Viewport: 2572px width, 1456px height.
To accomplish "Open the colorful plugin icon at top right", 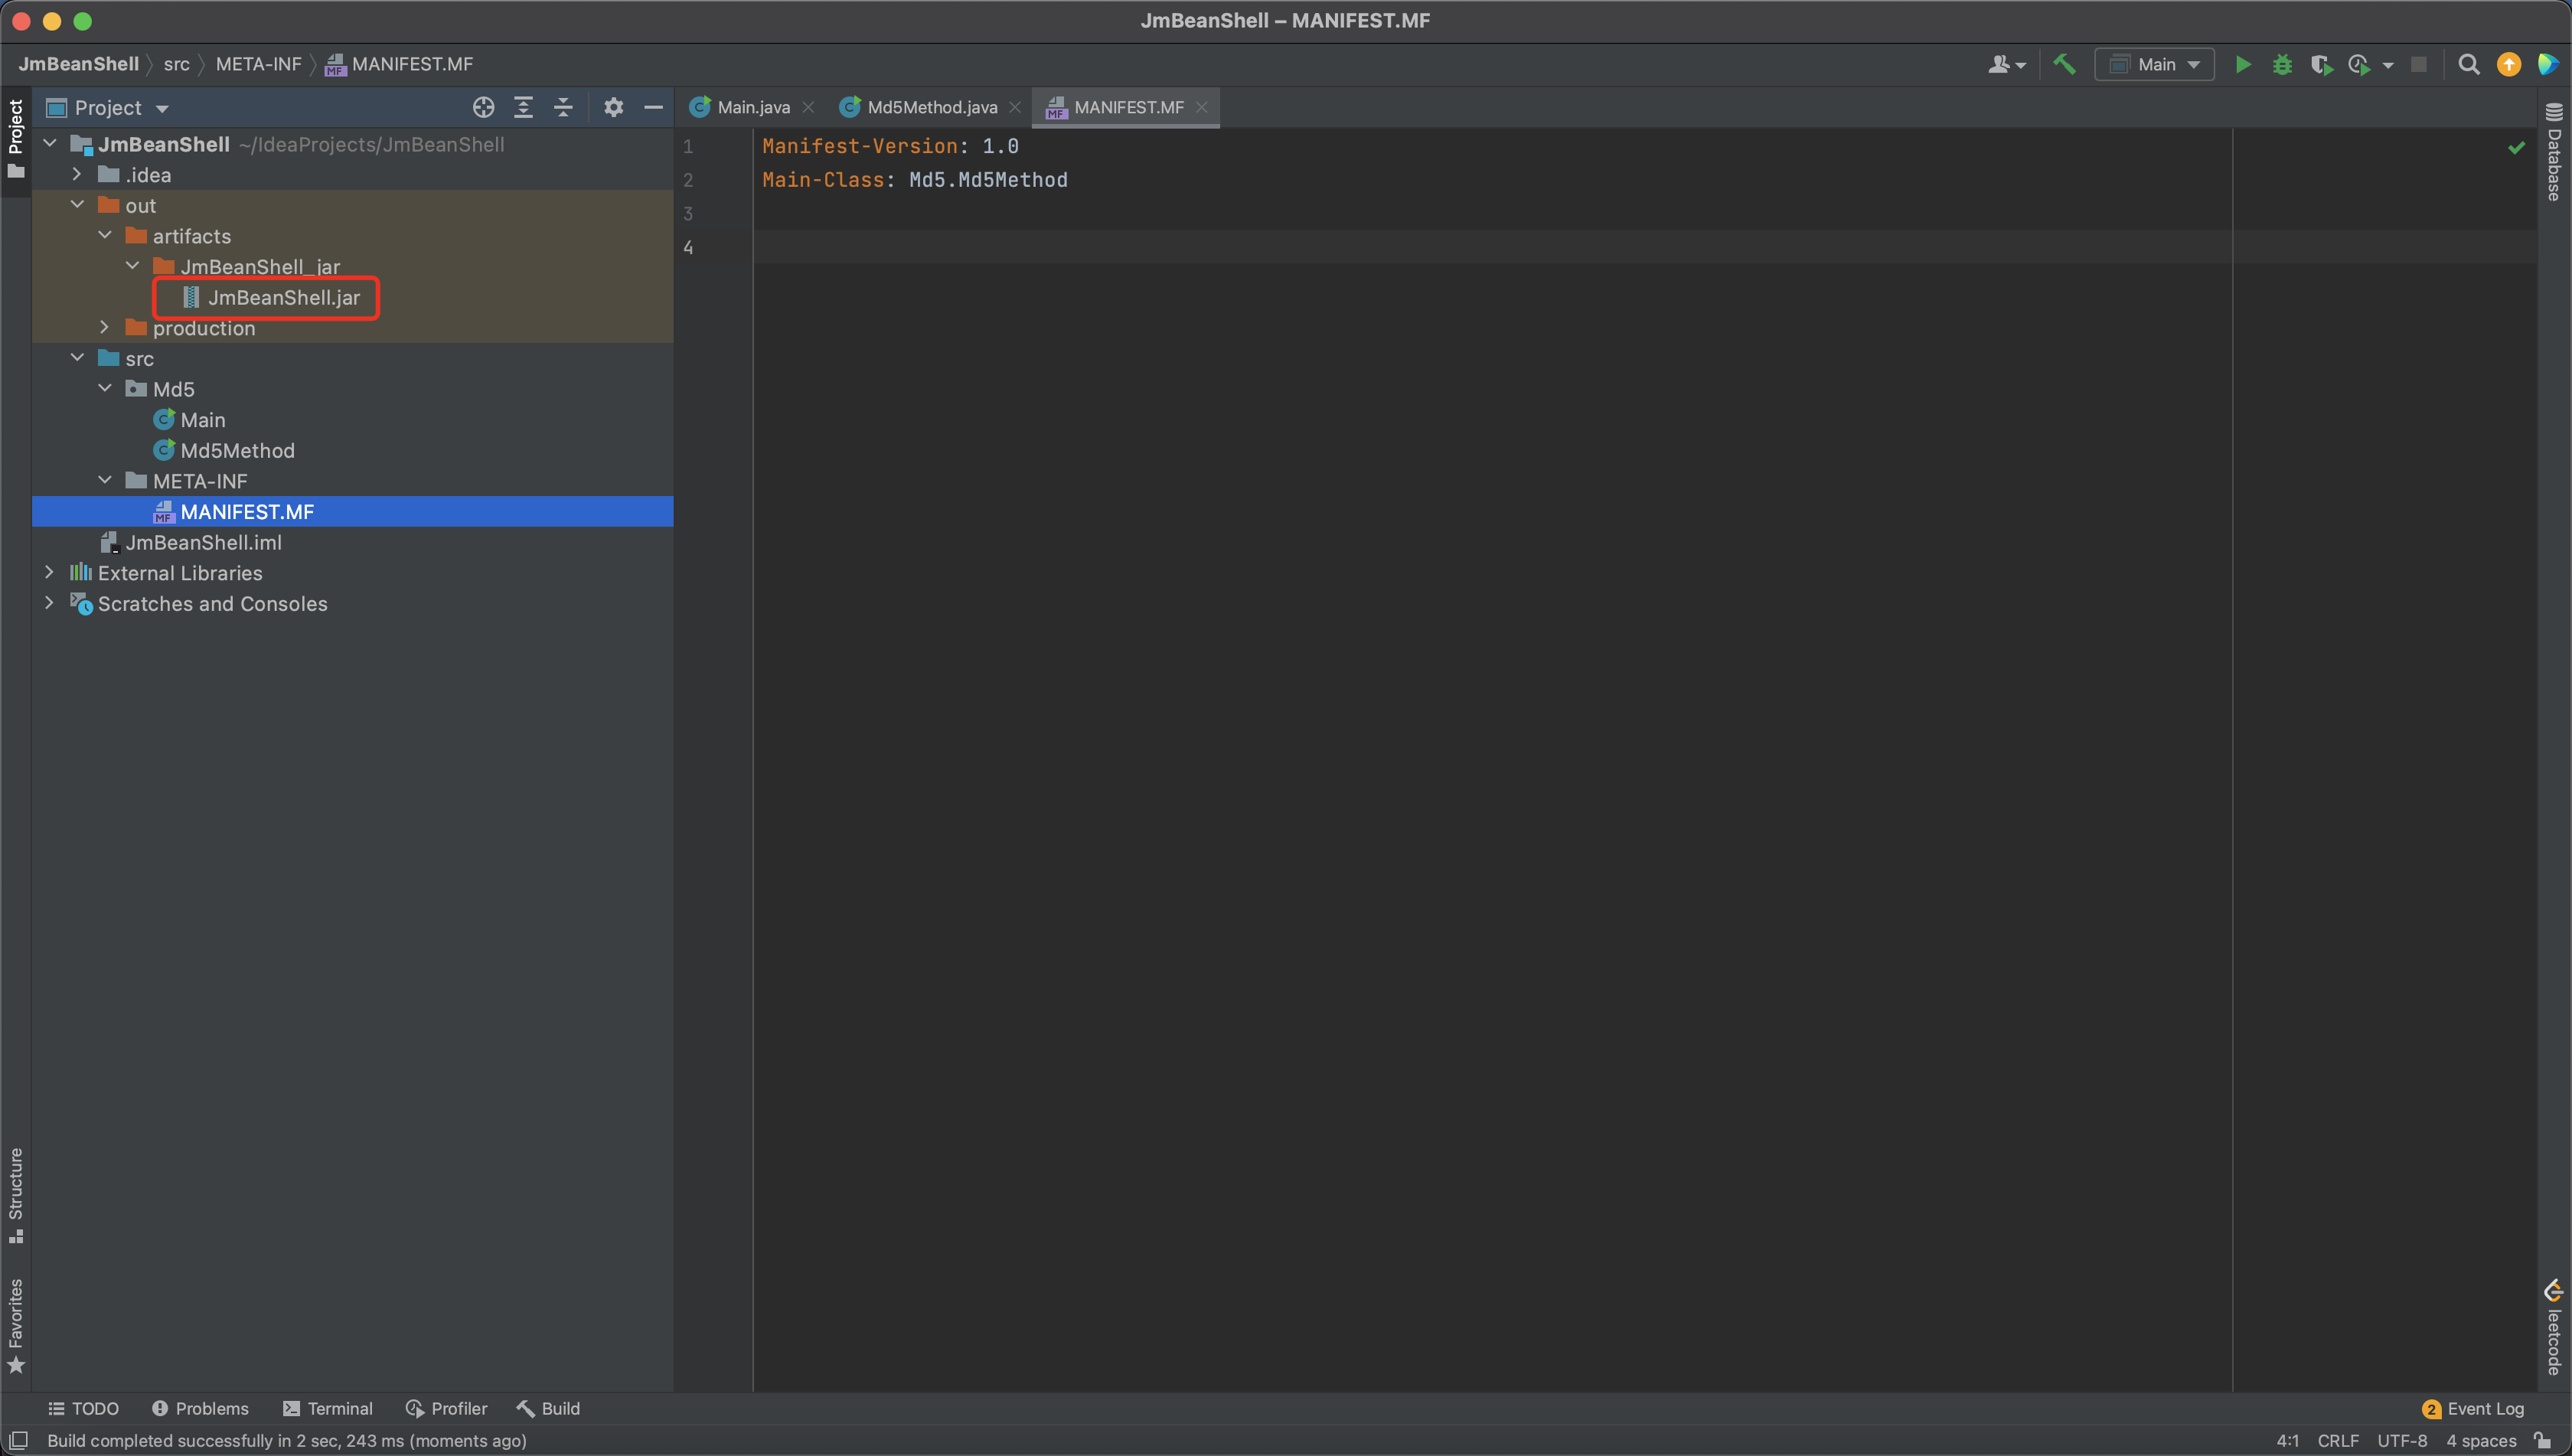I will coord(2548,64).
